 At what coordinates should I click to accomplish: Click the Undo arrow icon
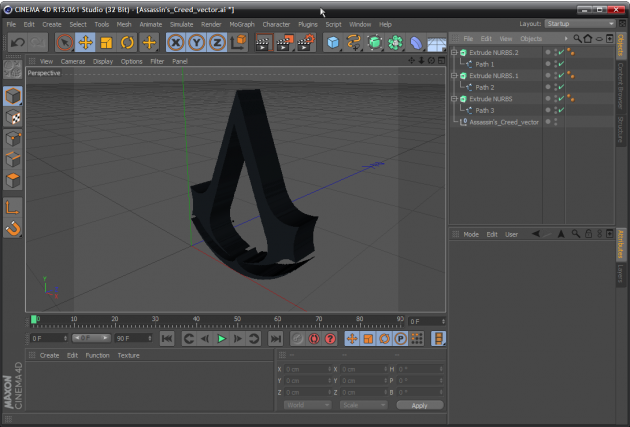point(17,42)
